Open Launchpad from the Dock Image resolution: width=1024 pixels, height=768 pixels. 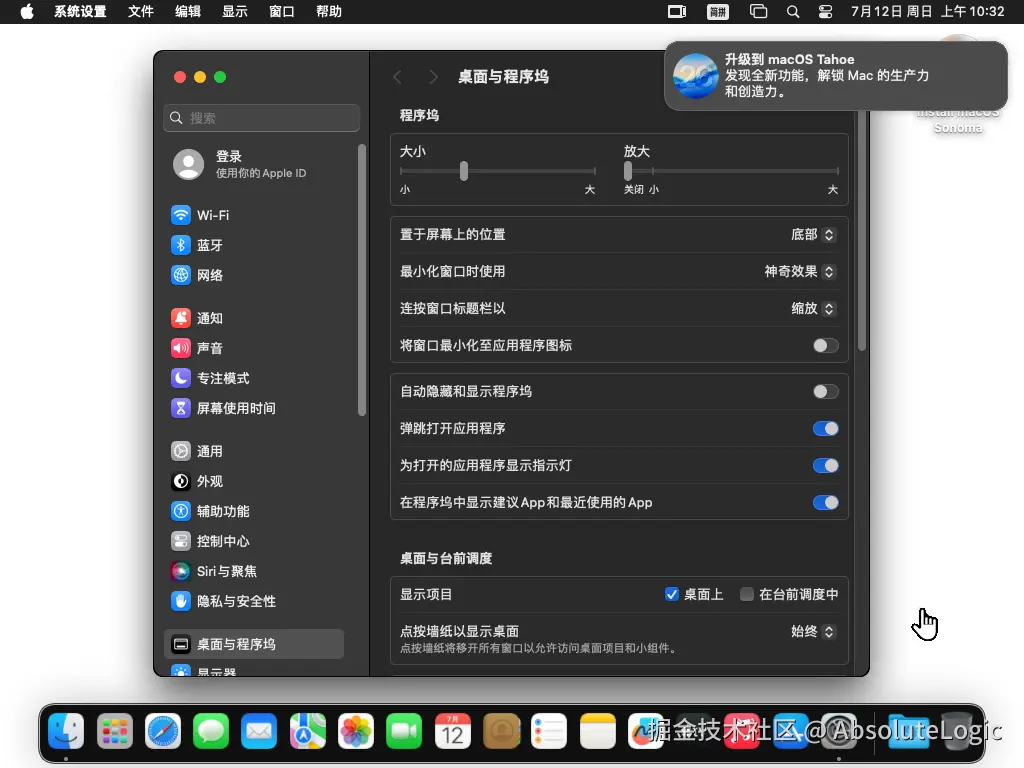coord(114,731)
